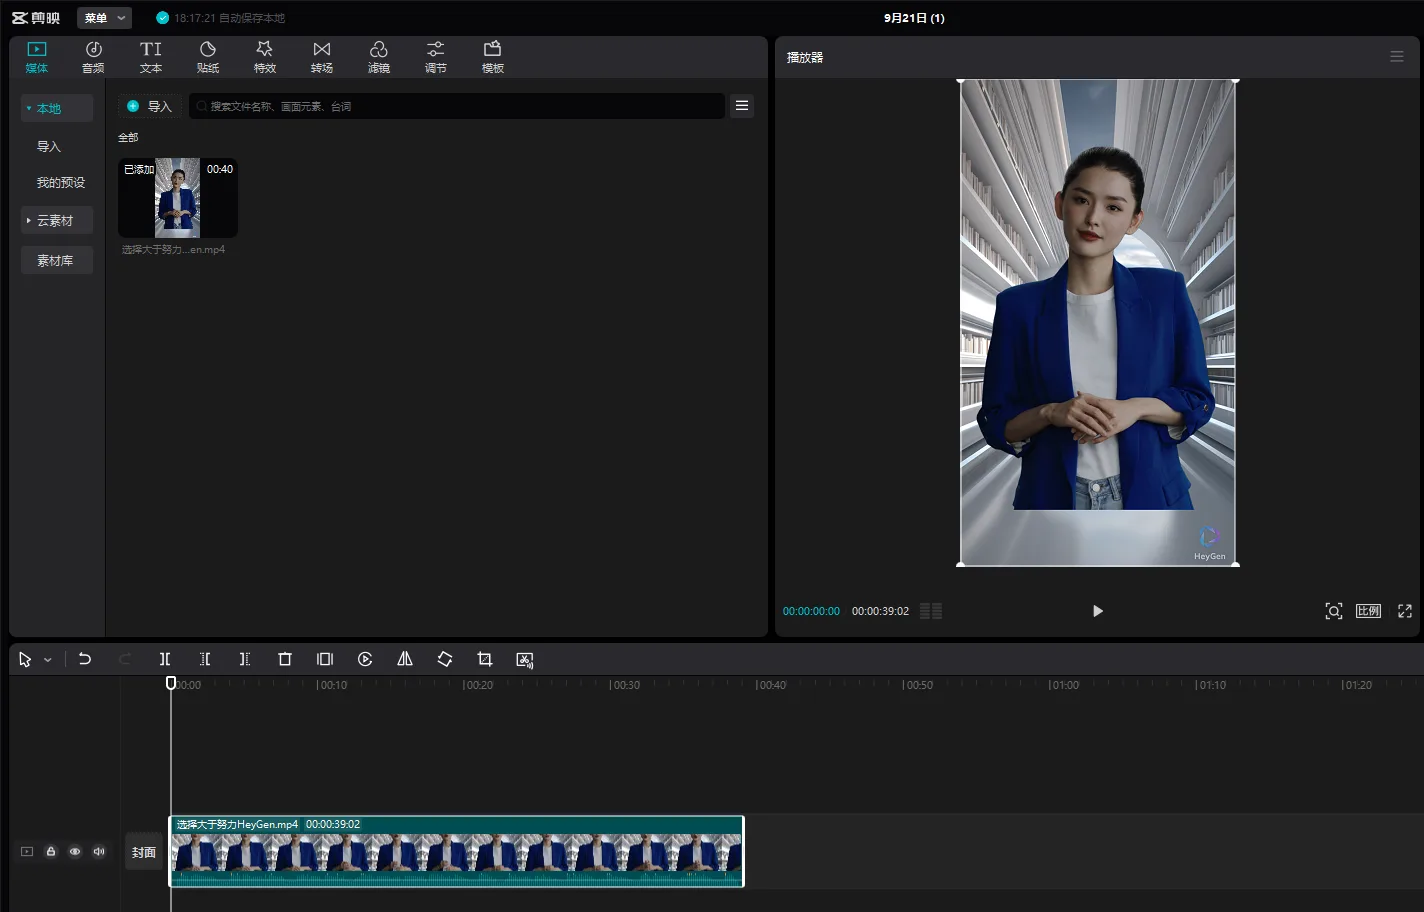Open the pointer tool mode dropdown
Image resolution: width=1424 pixels, height=912 pixels.
pyautogui.click(x=47, y=660)
